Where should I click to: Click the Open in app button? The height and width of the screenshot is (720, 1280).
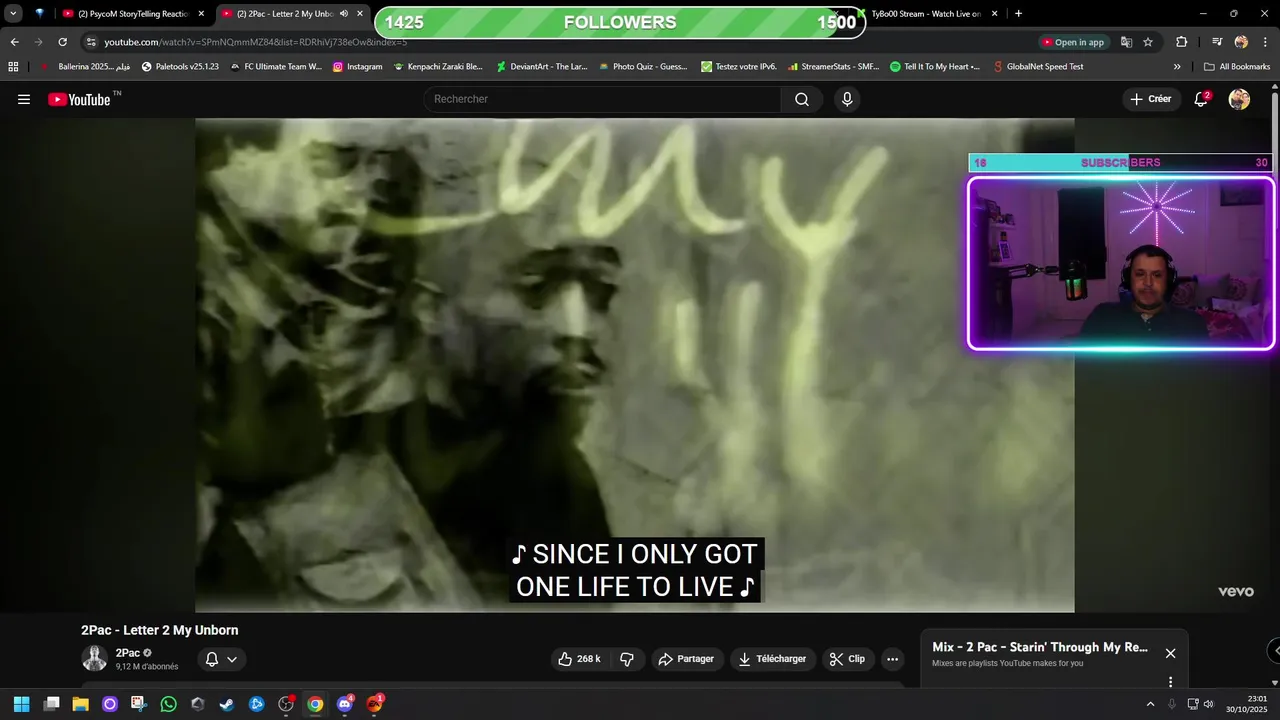(x=1073, y=42)
